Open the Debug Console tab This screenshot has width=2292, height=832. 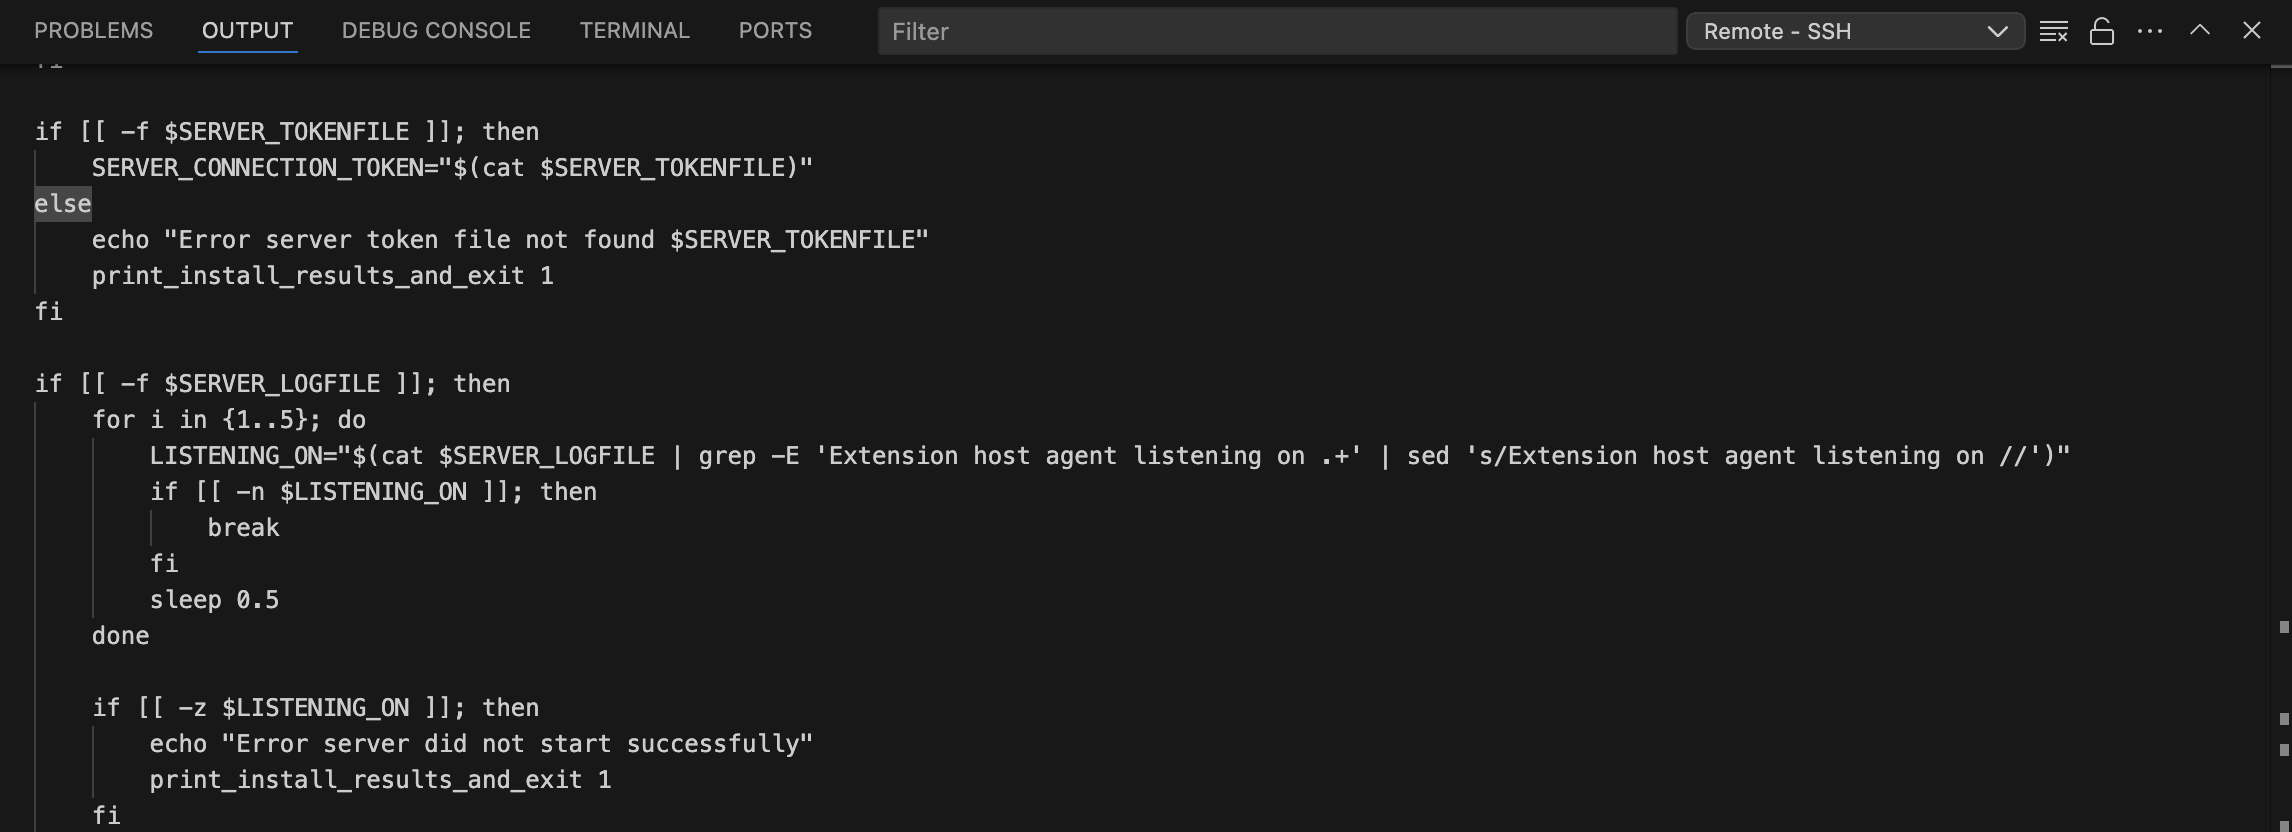436,31
